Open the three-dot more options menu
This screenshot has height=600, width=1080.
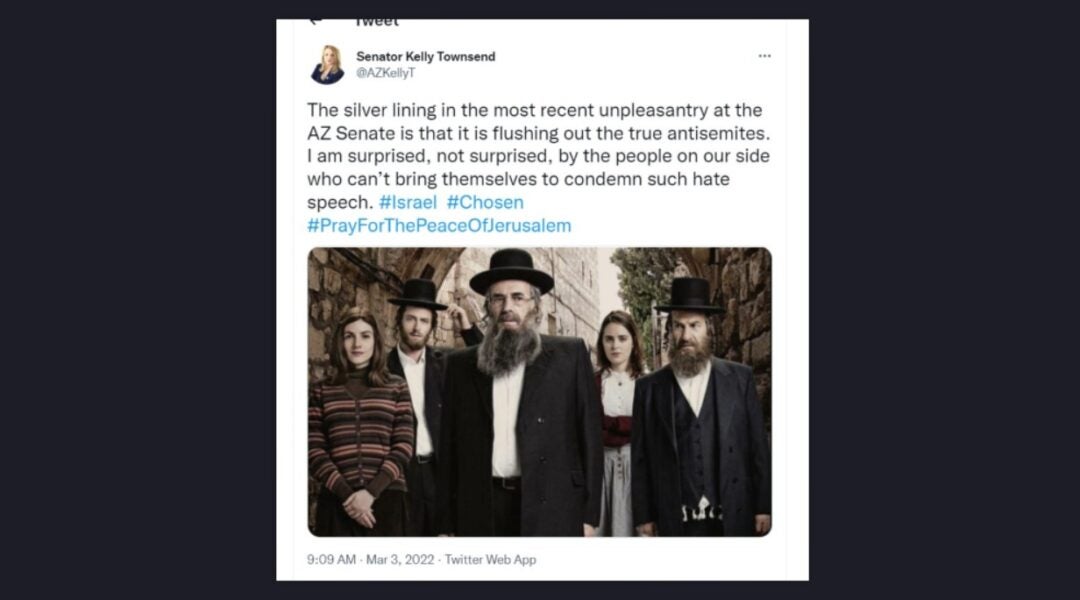(x=765, y=56)
